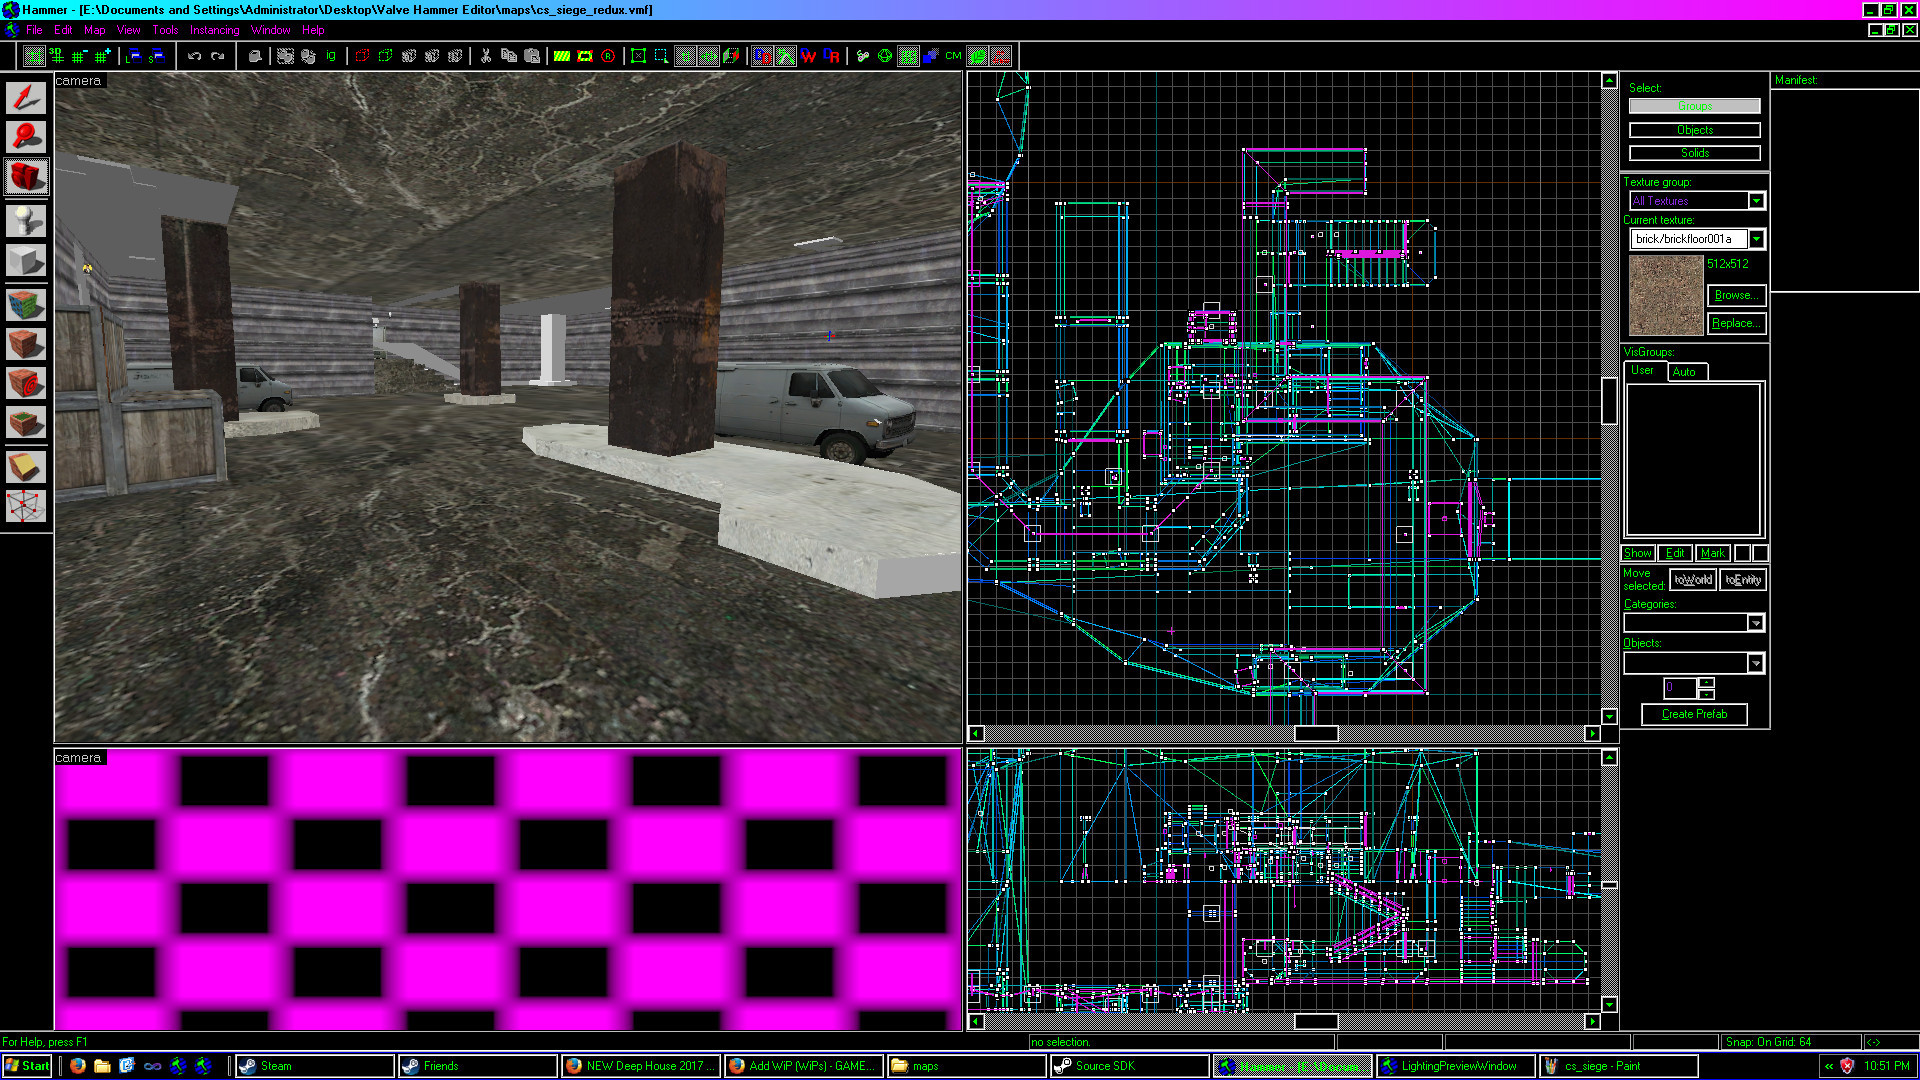The image size is (1920, 1080).
Task: Select the Selection (arrow) tool
Action: pos(26,97)
